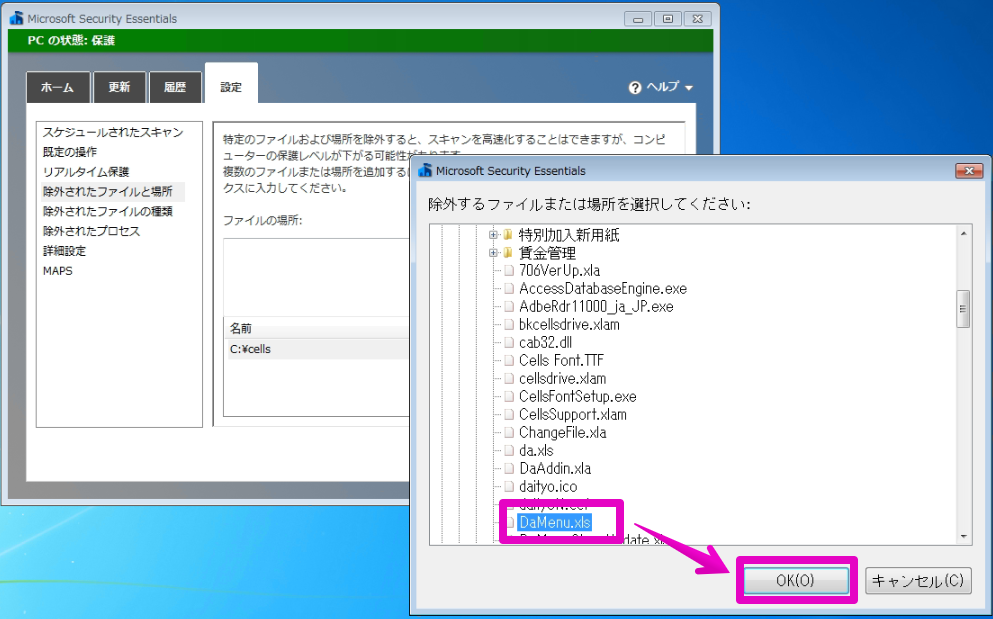Click the file icon beside cab32.dll

click(x=509, y=343)
